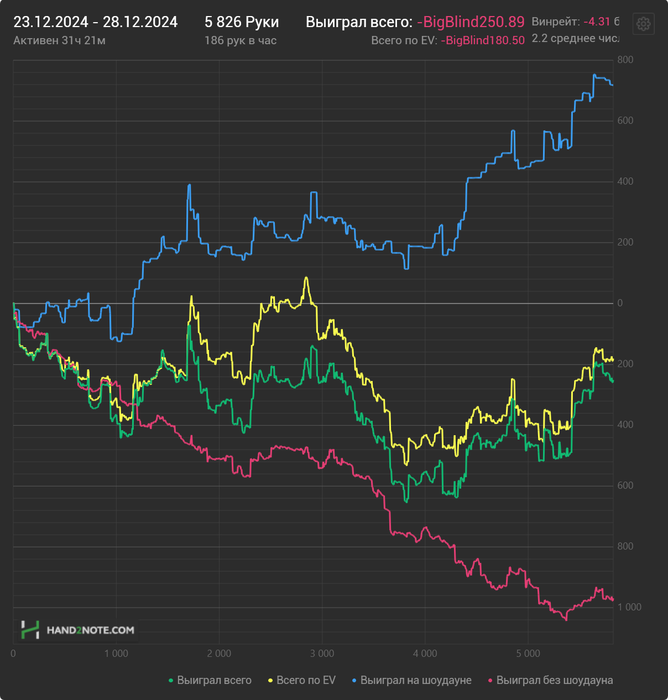Viewport: 668px width, 700px height.
Task: Click the Винрейт winrate value
Action: pyautogui.click(x=600, y=21)
